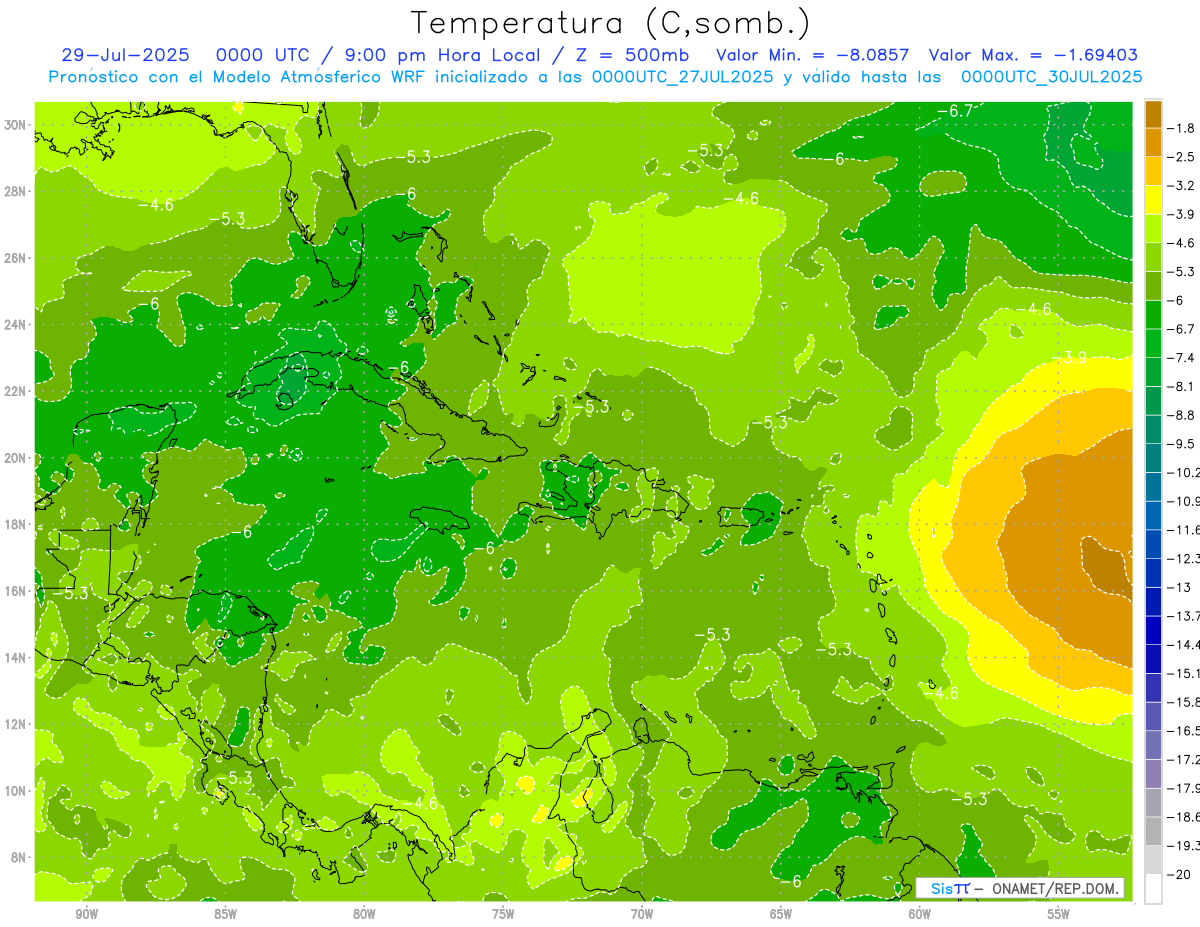Click the '70W' longitude axis label
1200x927 pixels.
coord(642,914)
